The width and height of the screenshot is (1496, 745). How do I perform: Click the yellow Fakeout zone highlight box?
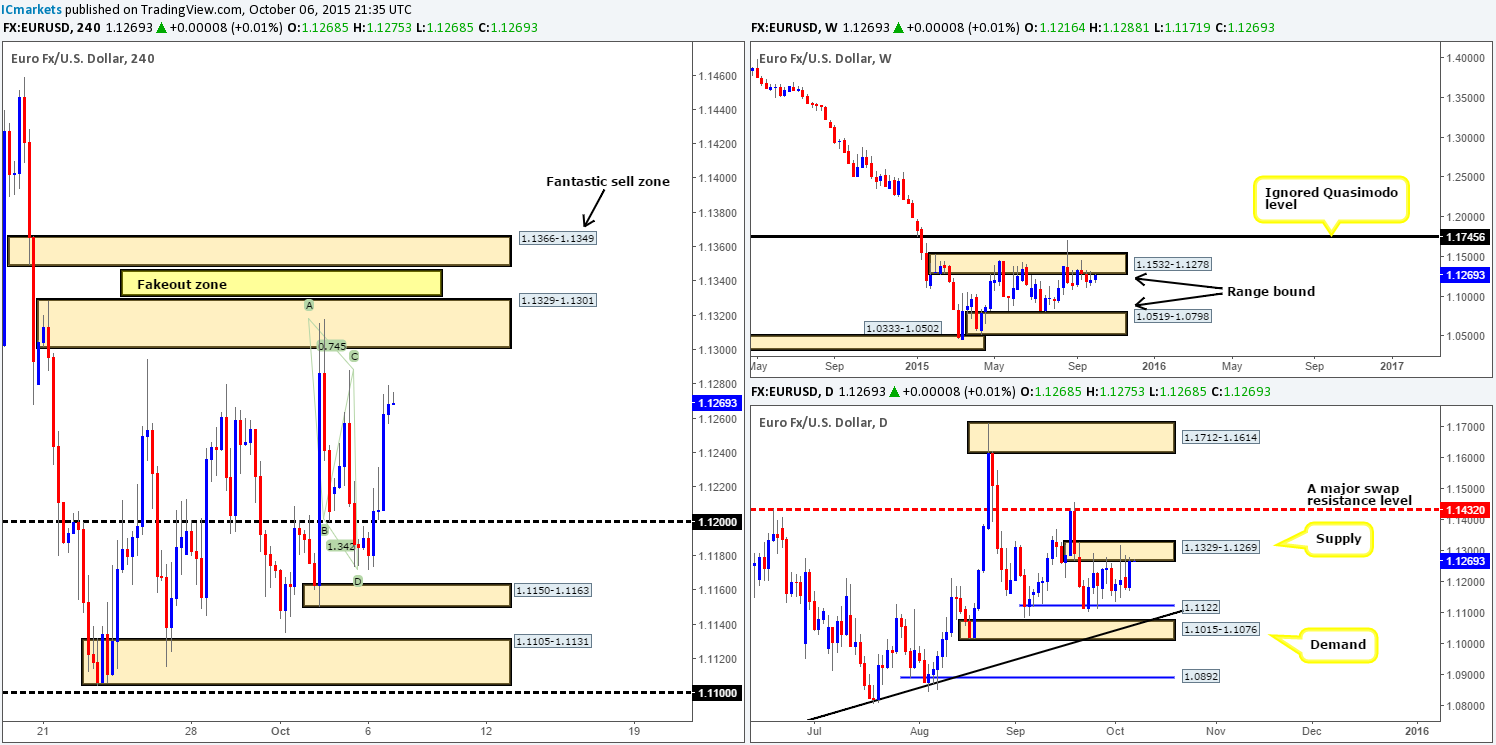pos(280,284)
